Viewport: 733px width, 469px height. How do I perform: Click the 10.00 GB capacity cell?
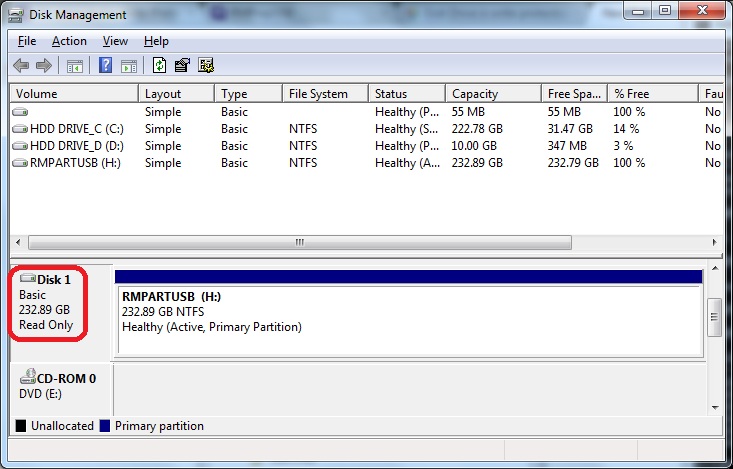[x=474, y=146]
